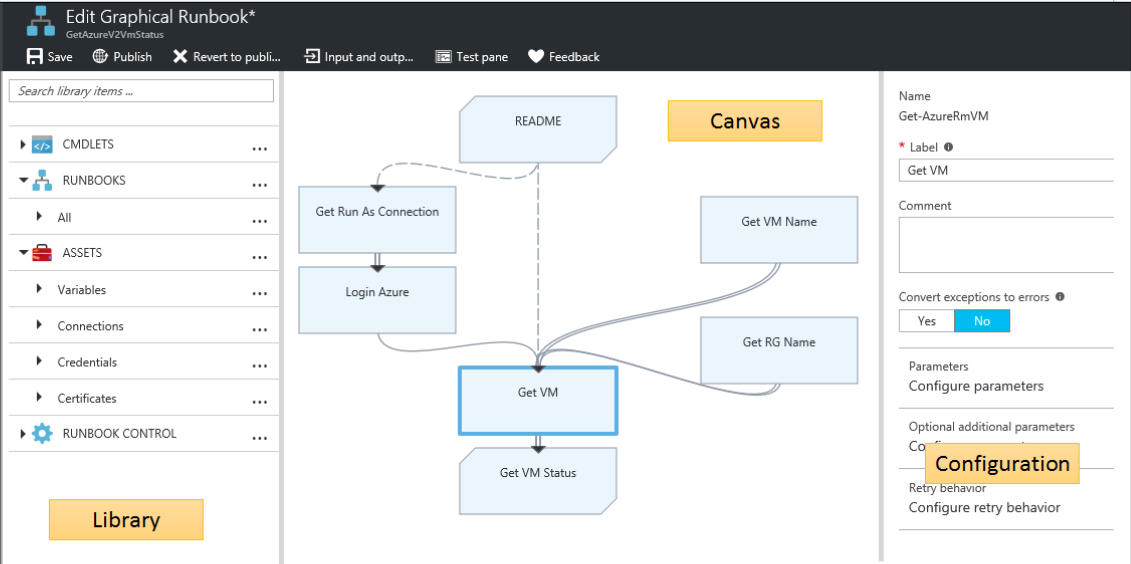Select the Certificates asset label
This screenshot has width=1131, height=564.
click(87, 398)
